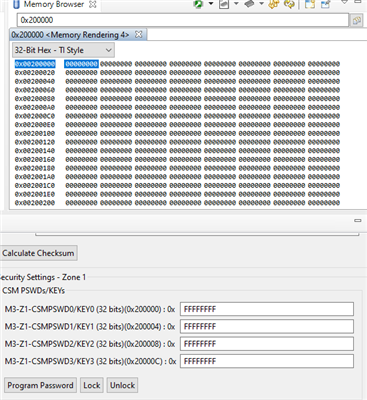Select the address label 0x00200020
The image size is (367, 400).
click(35, 72)
